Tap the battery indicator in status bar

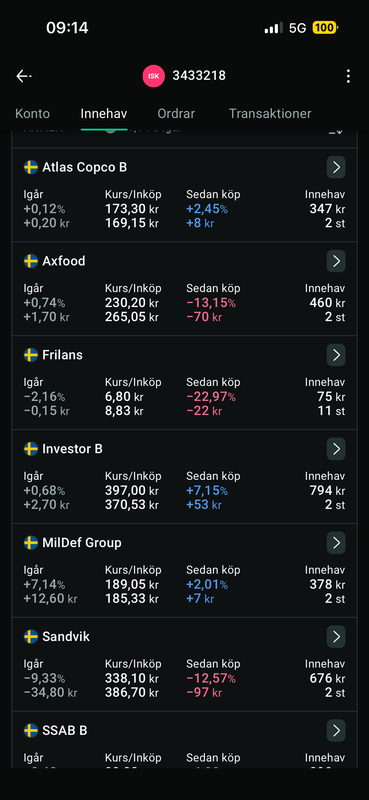[325, 28]
